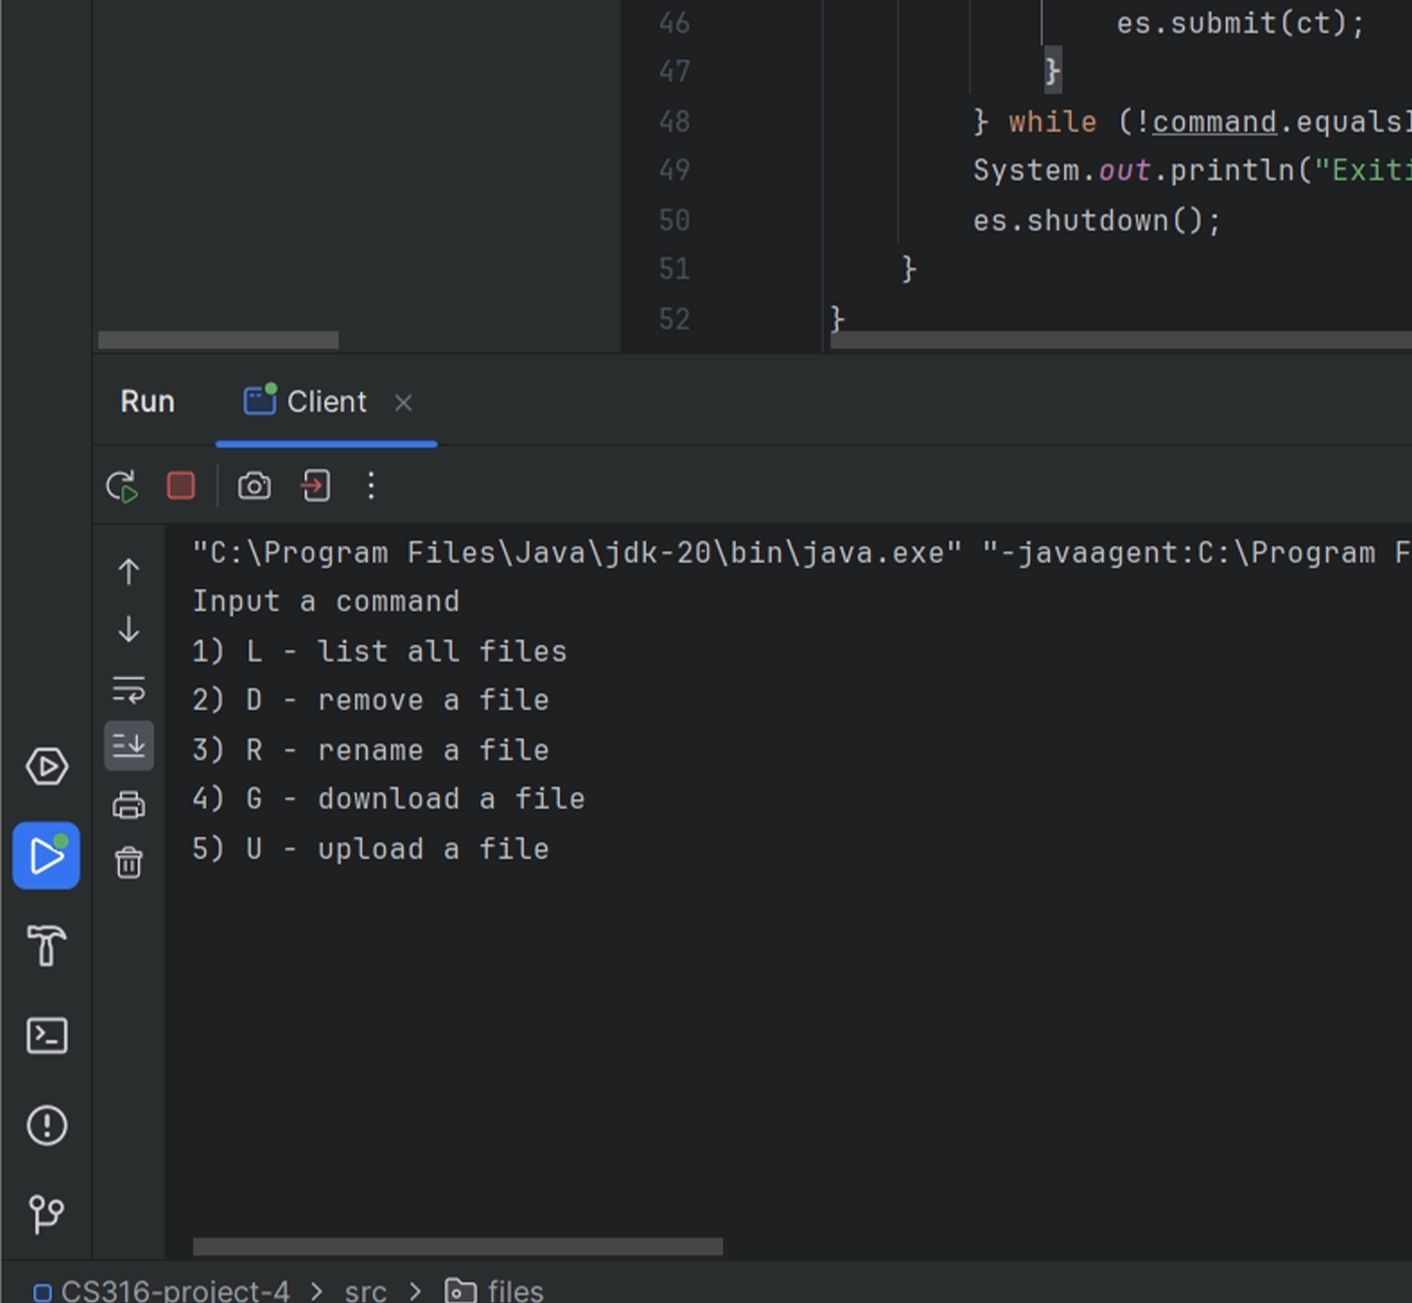Open the Services tool window
1412x1303 pixels.
pos(47,767)
